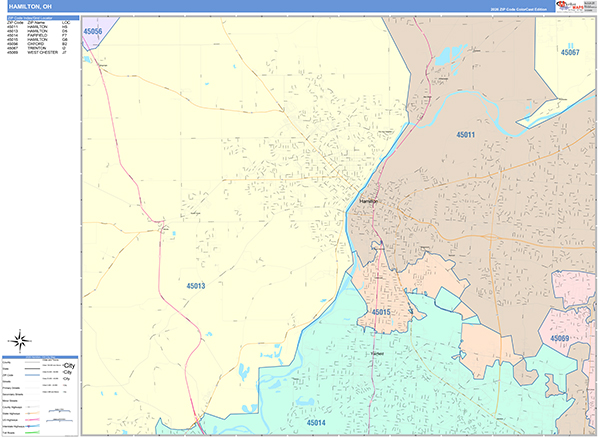Click the 45056 ZIP label at top left

click(x=93, y=32)
